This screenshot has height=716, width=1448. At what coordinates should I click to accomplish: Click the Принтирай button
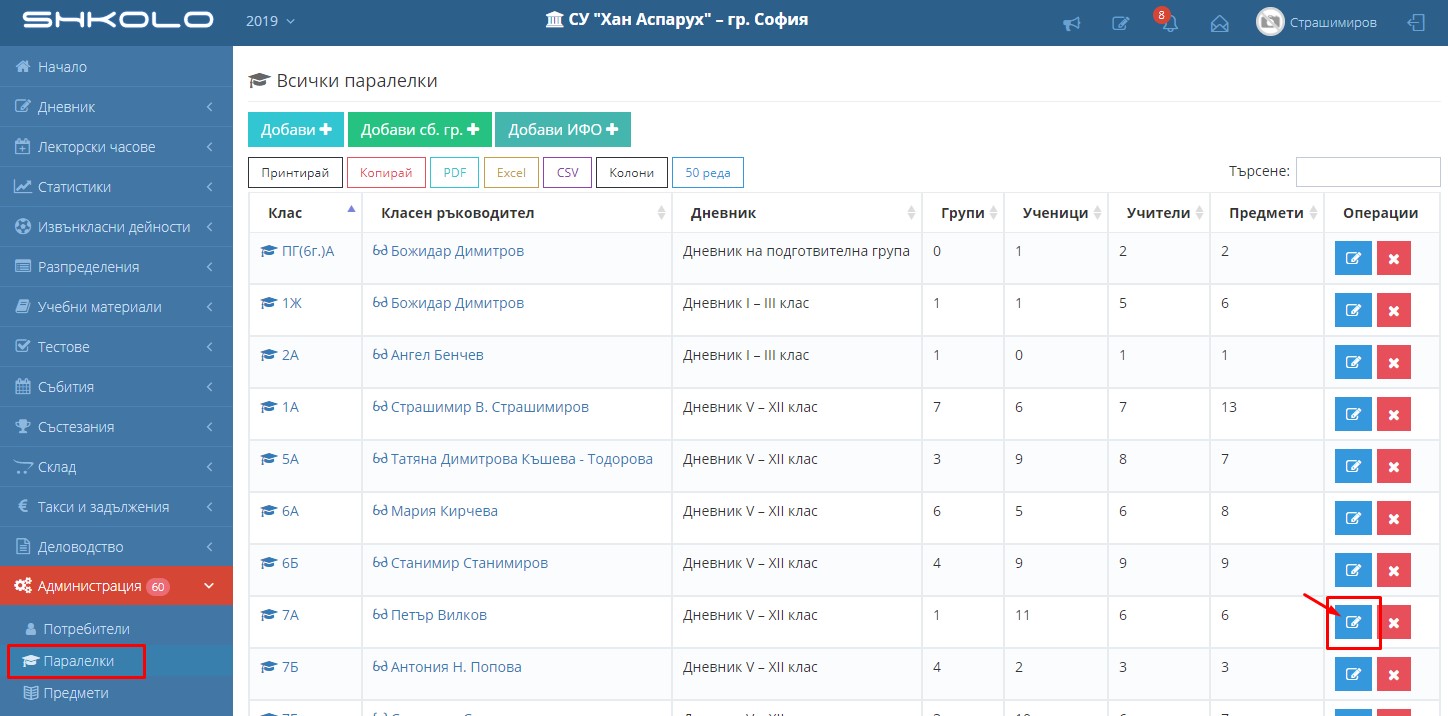click(x=295, y=173)
